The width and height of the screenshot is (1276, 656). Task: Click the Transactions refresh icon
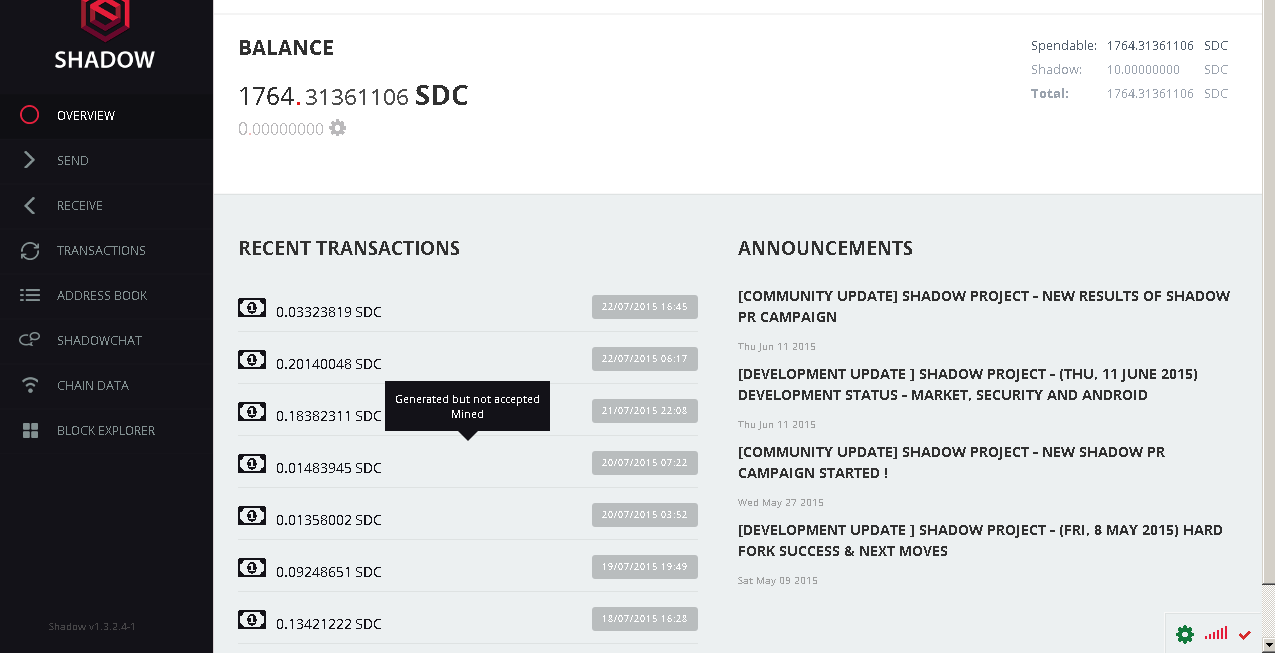[30, 250]
